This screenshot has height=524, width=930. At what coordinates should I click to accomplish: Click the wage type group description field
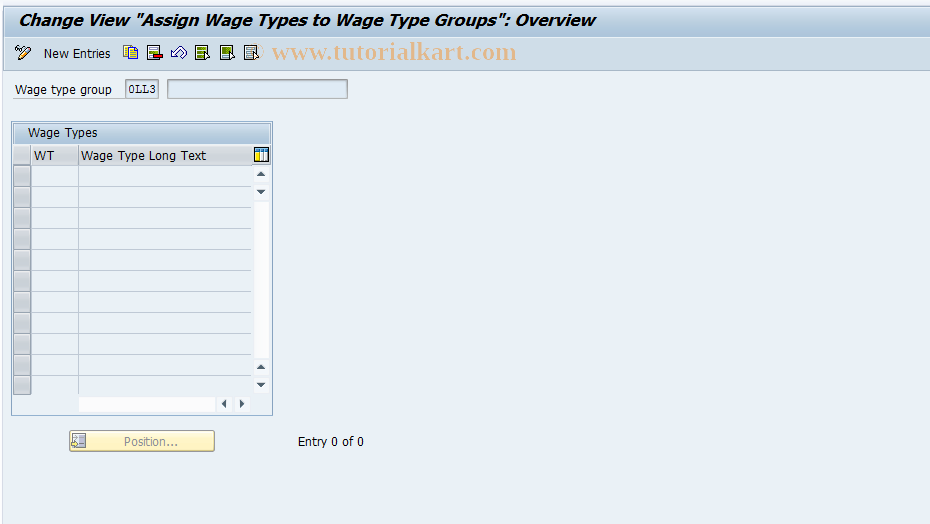[x=257, y=89]
